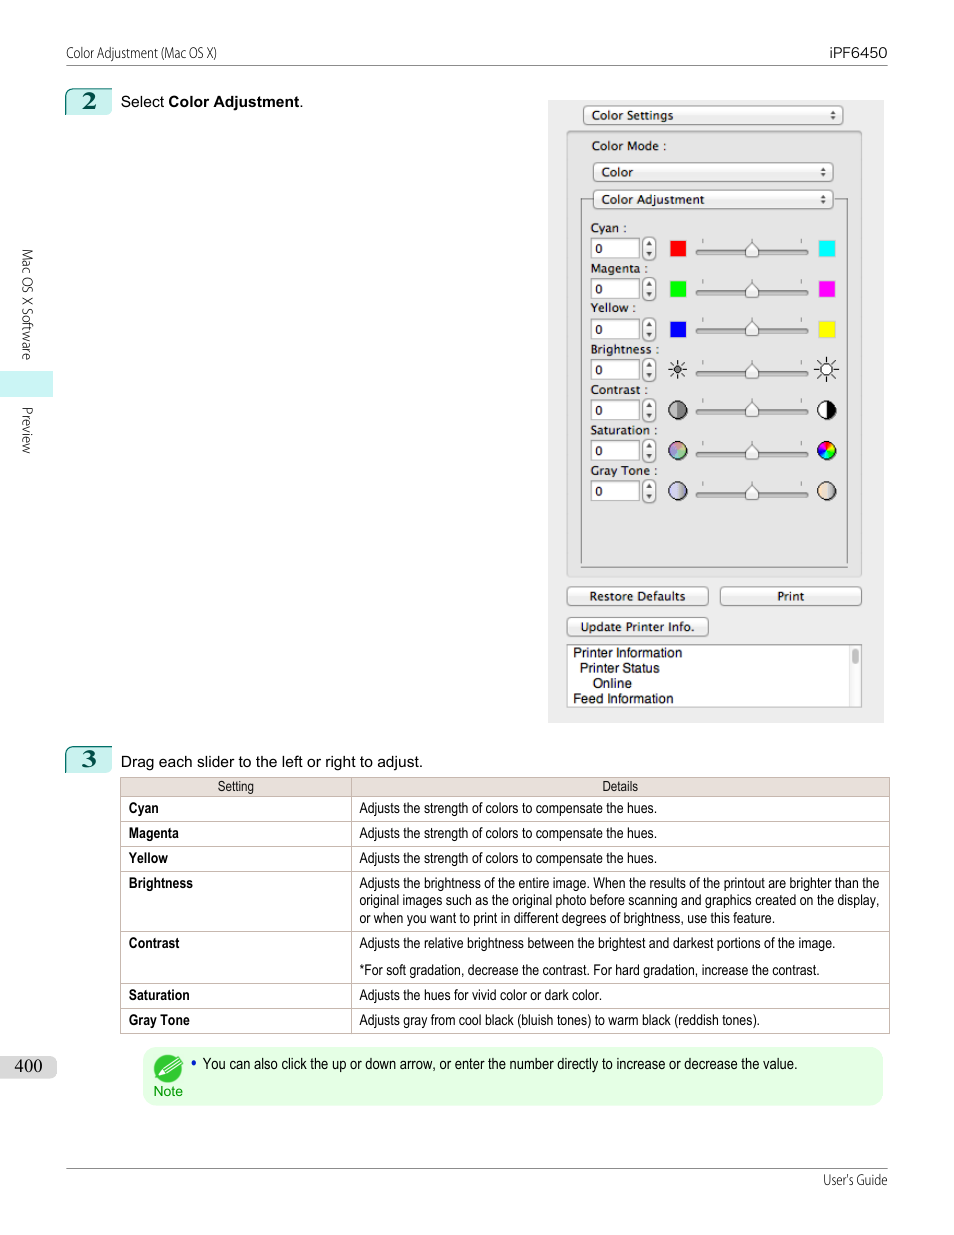Click the yellow swatch at slider end
The width and height of the screenshot is (954, 1235).
pos(827,329)
